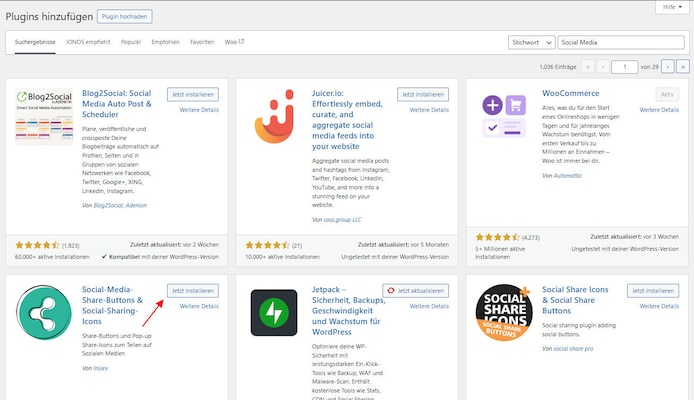The height and width of the screenshot is (400, 694).
Task: Click the disabled previous page arrow
Action: coord(603,67)
